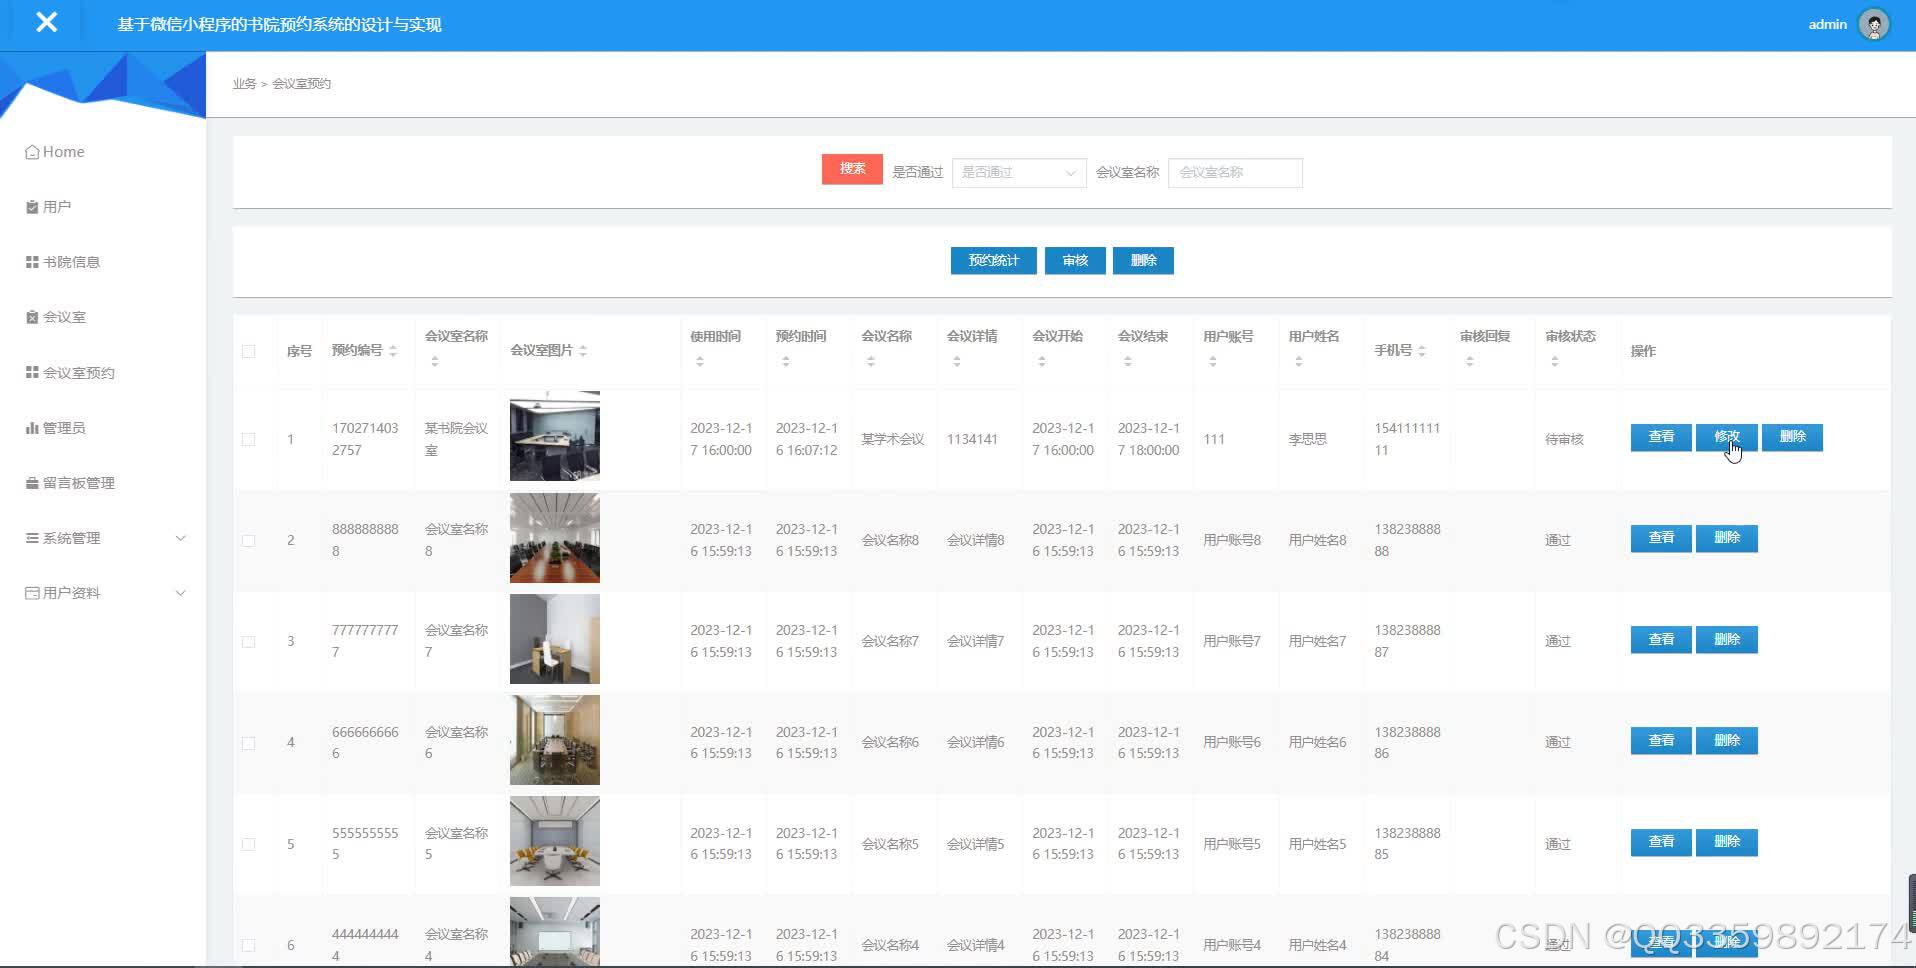The width and height of the screenshot is (1916, 968).
Task: Sort by 用户姓名 column arrows
Action: [x=1299, y=361]
